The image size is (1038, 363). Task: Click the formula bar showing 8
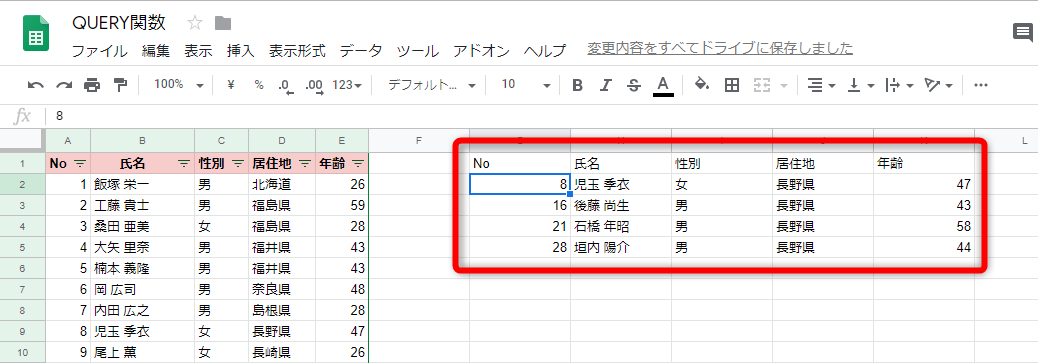point(542,116)
